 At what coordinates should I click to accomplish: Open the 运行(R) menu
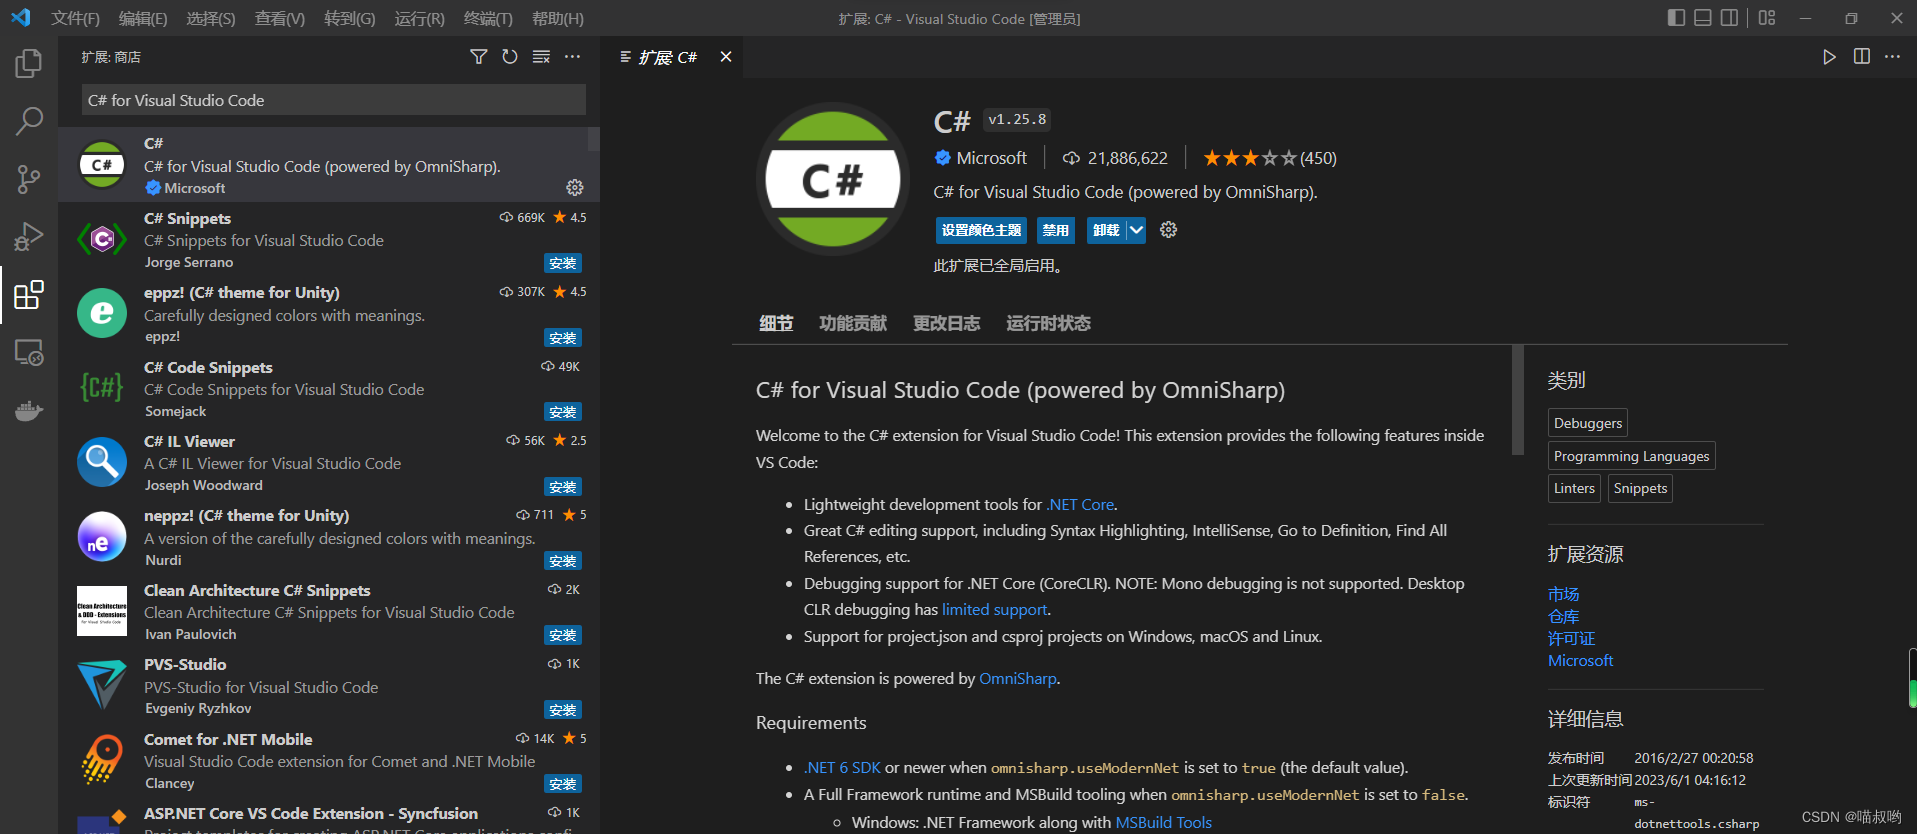[420, 18]
